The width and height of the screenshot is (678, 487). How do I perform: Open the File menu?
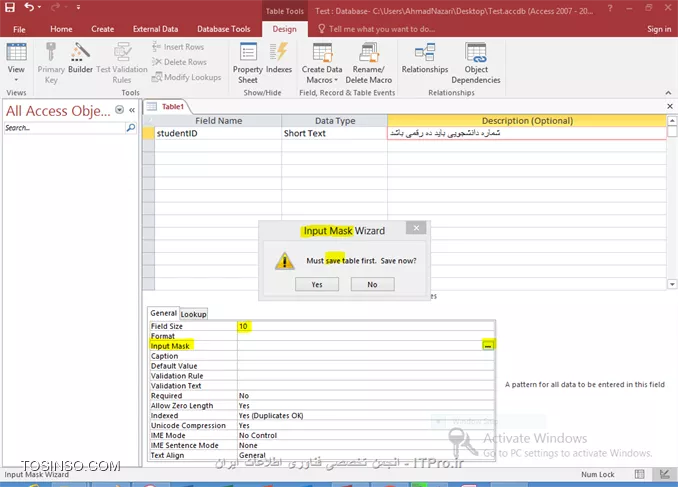(x=19, y=29)
